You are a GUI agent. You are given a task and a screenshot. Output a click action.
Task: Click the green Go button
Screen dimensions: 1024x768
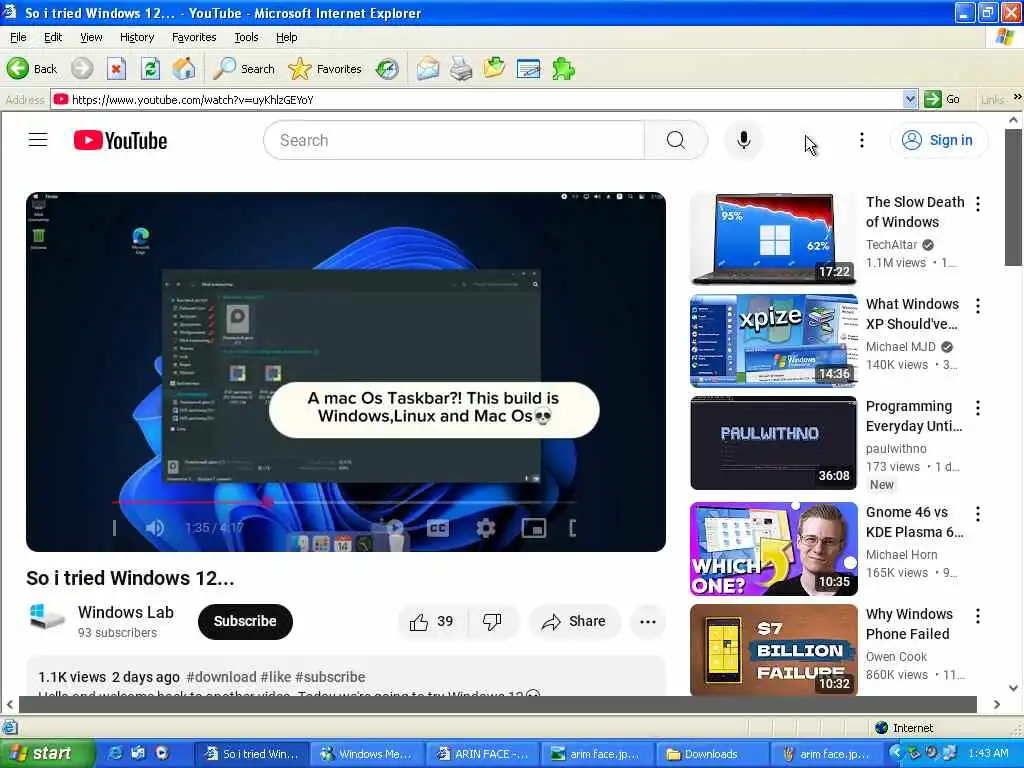(942, 99)
